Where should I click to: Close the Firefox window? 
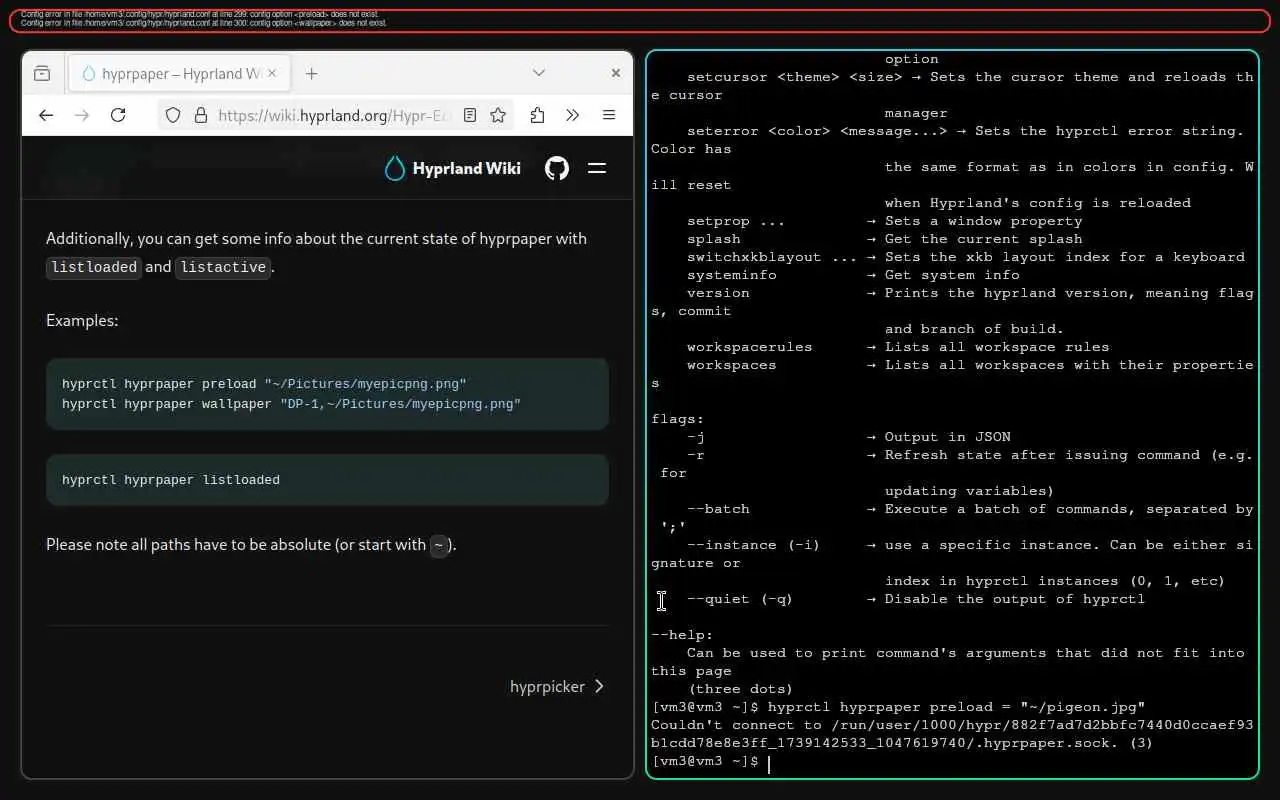(616, 73)
